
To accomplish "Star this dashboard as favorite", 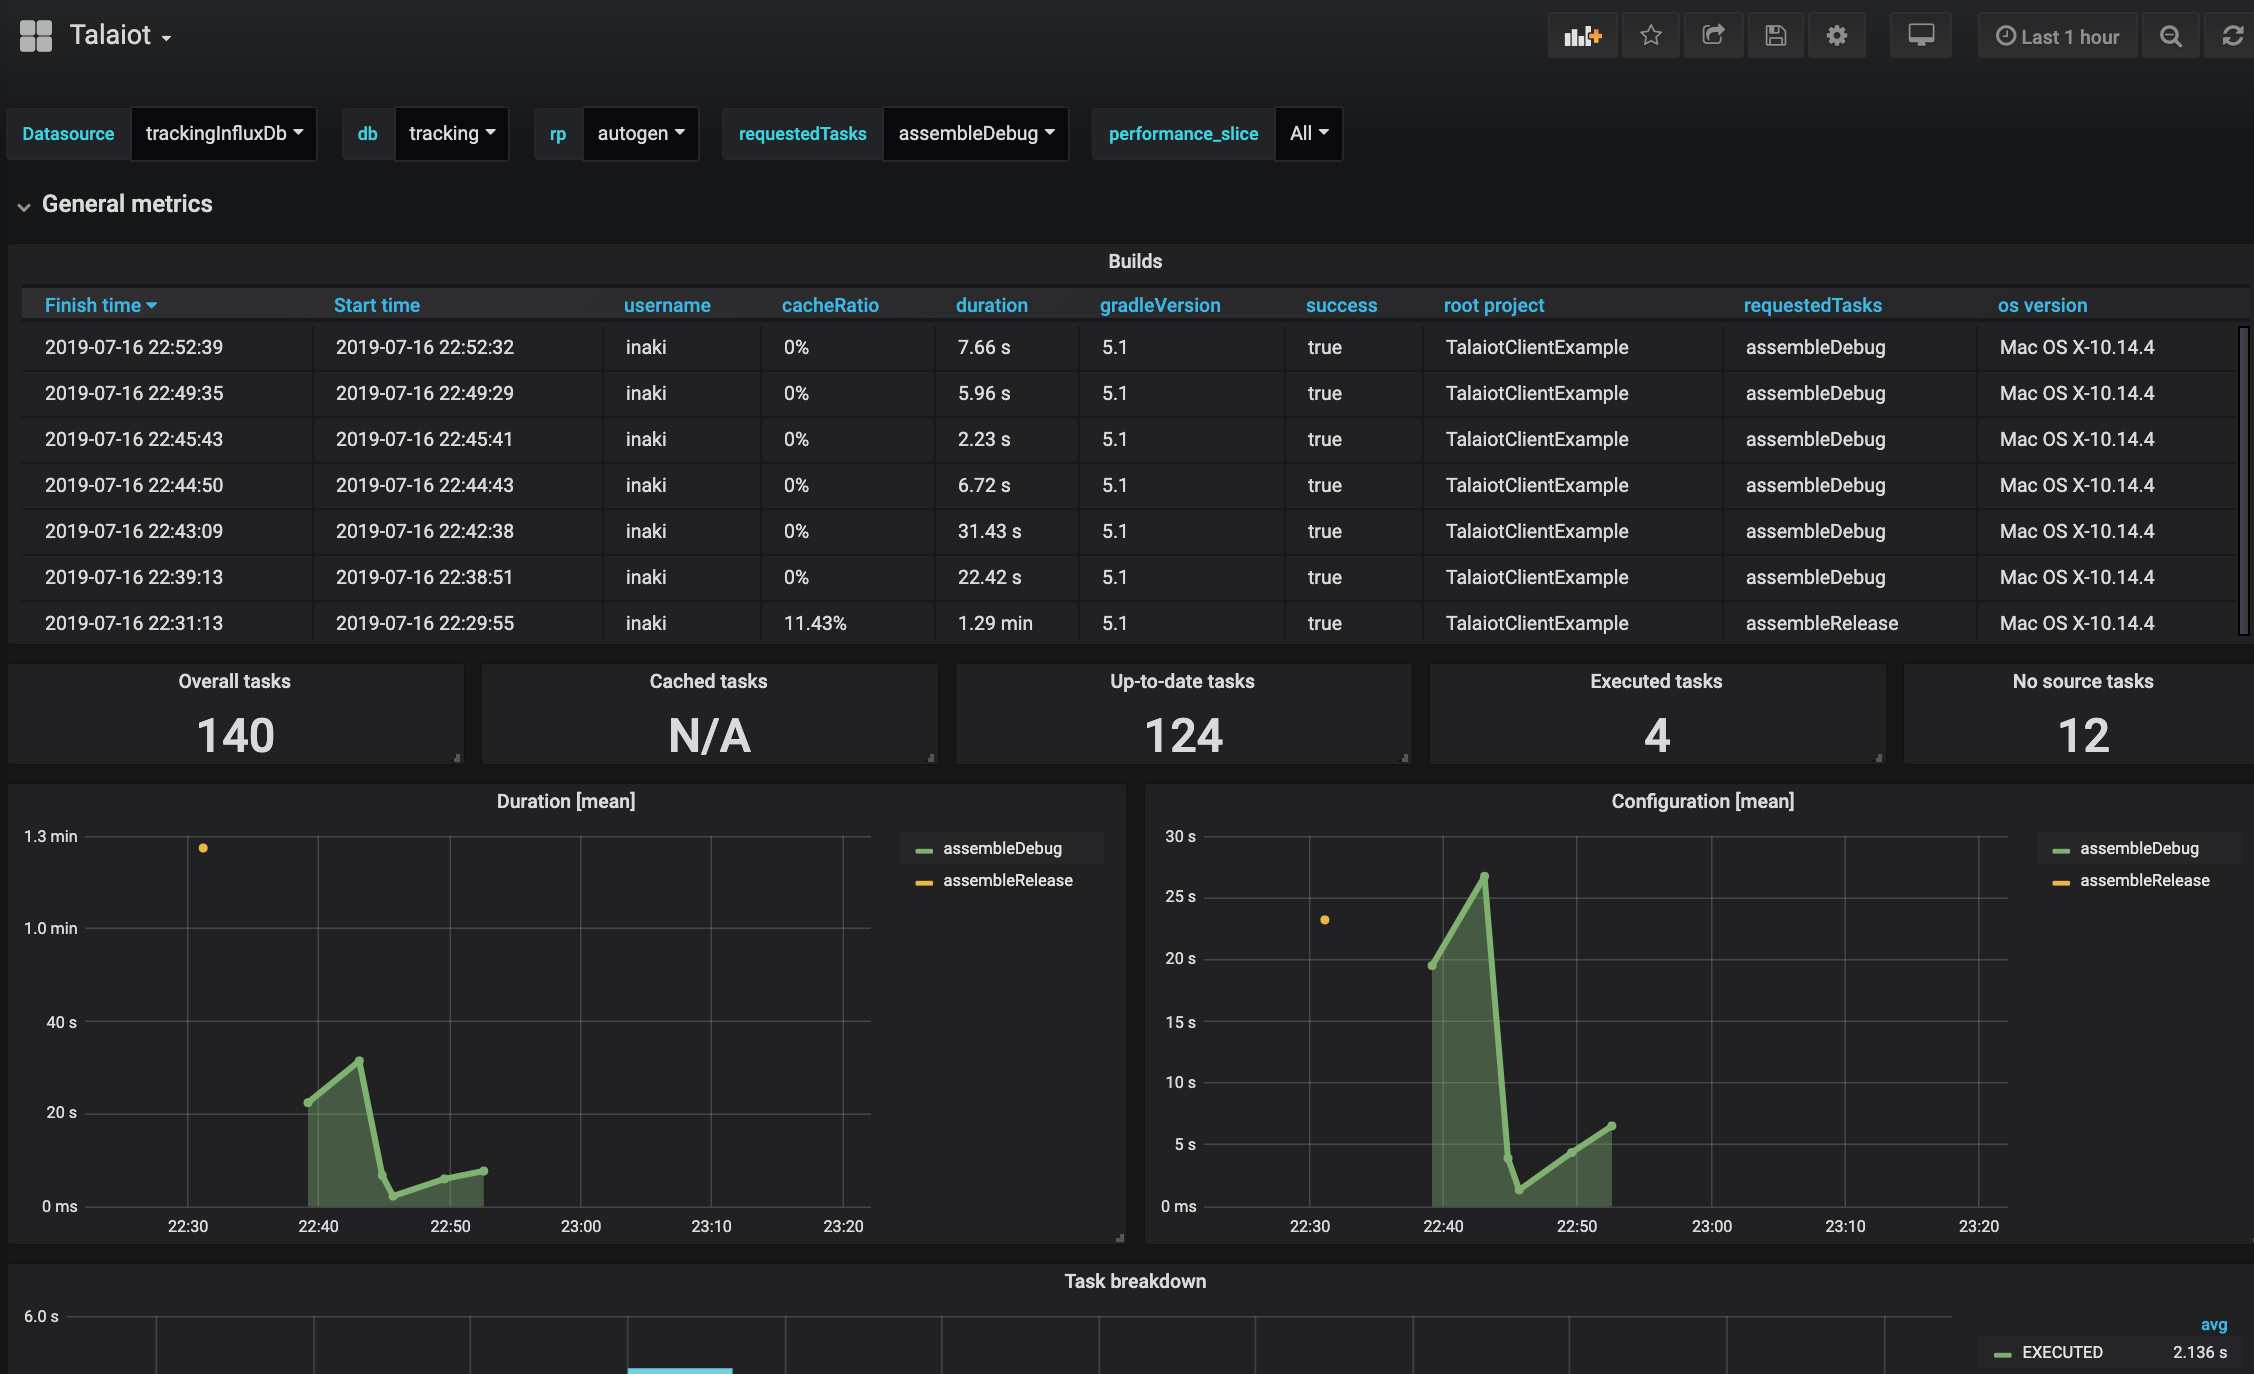I will pyautogui.click(x=1651, y=36).
